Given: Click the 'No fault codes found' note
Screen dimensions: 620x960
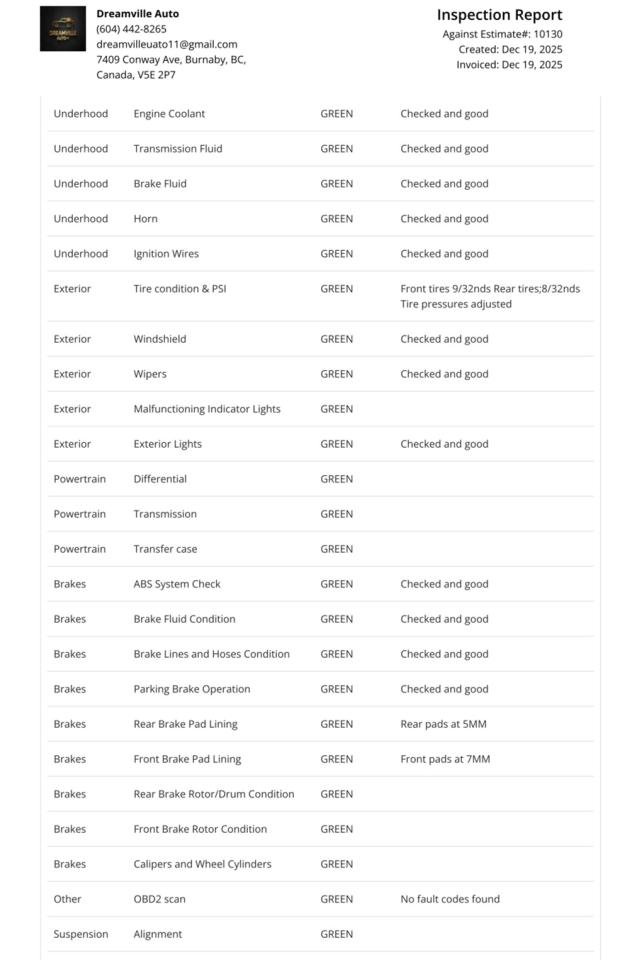Looking at the screenshot, I should point(450,899).
